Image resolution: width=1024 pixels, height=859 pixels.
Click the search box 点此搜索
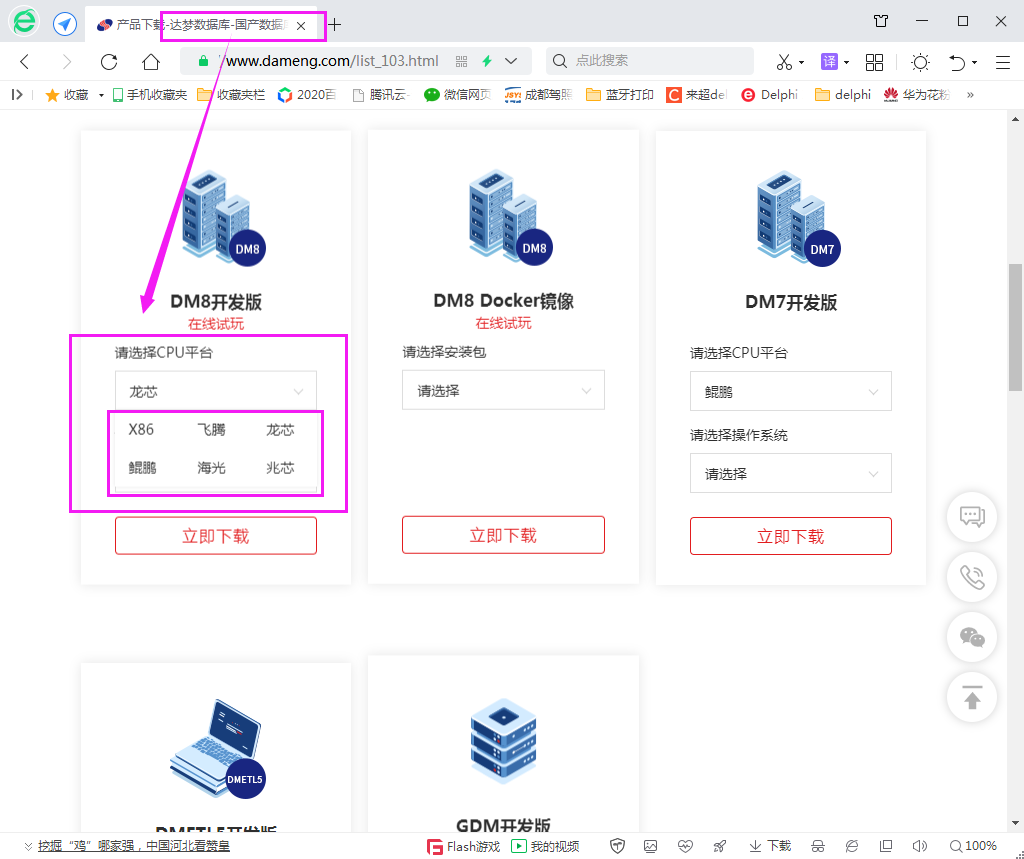[x=649, y=61]
